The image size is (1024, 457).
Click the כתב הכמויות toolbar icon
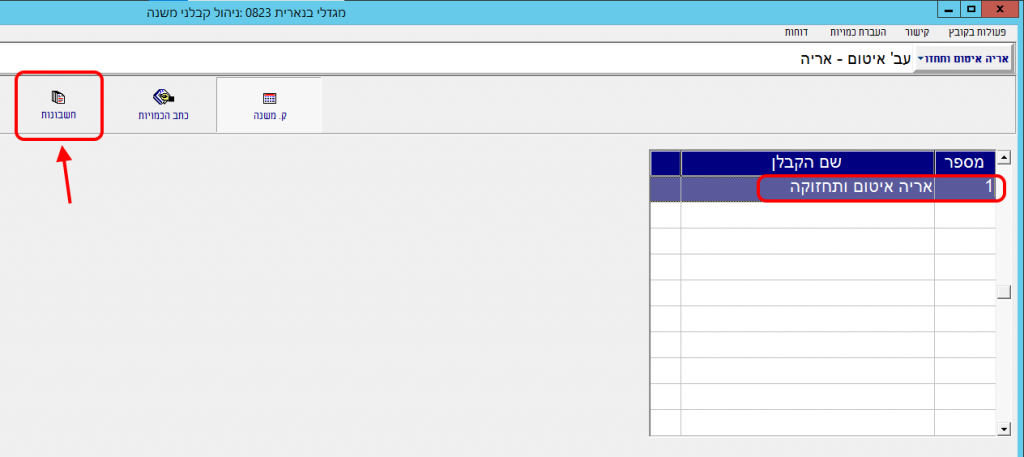164,105
